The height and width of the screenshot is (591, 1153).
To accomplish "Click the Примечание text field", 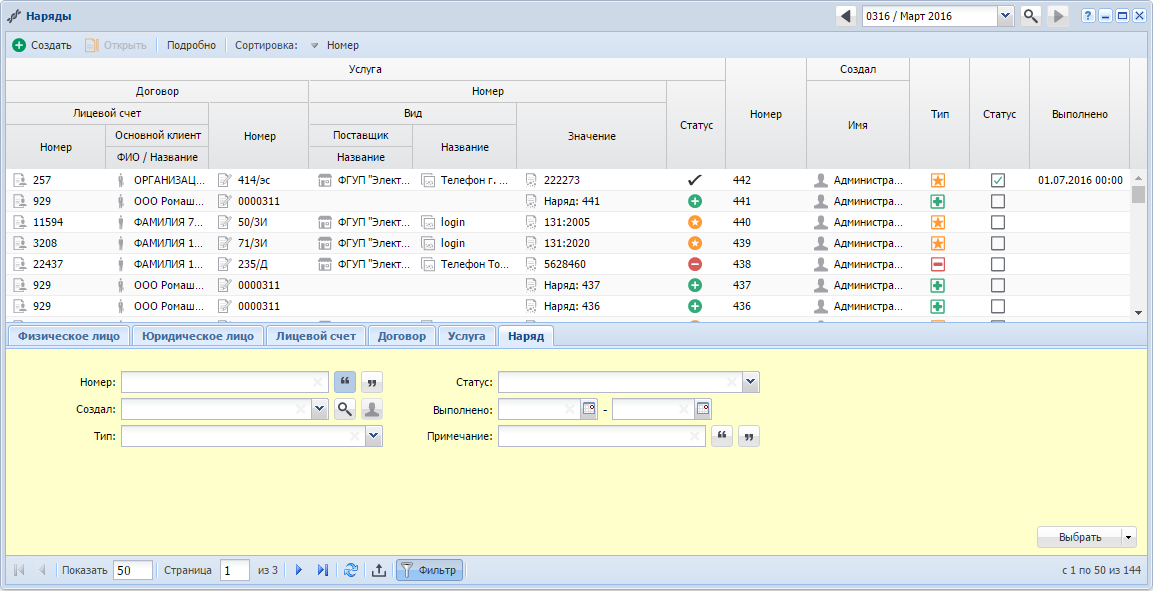I will [602, 437].
